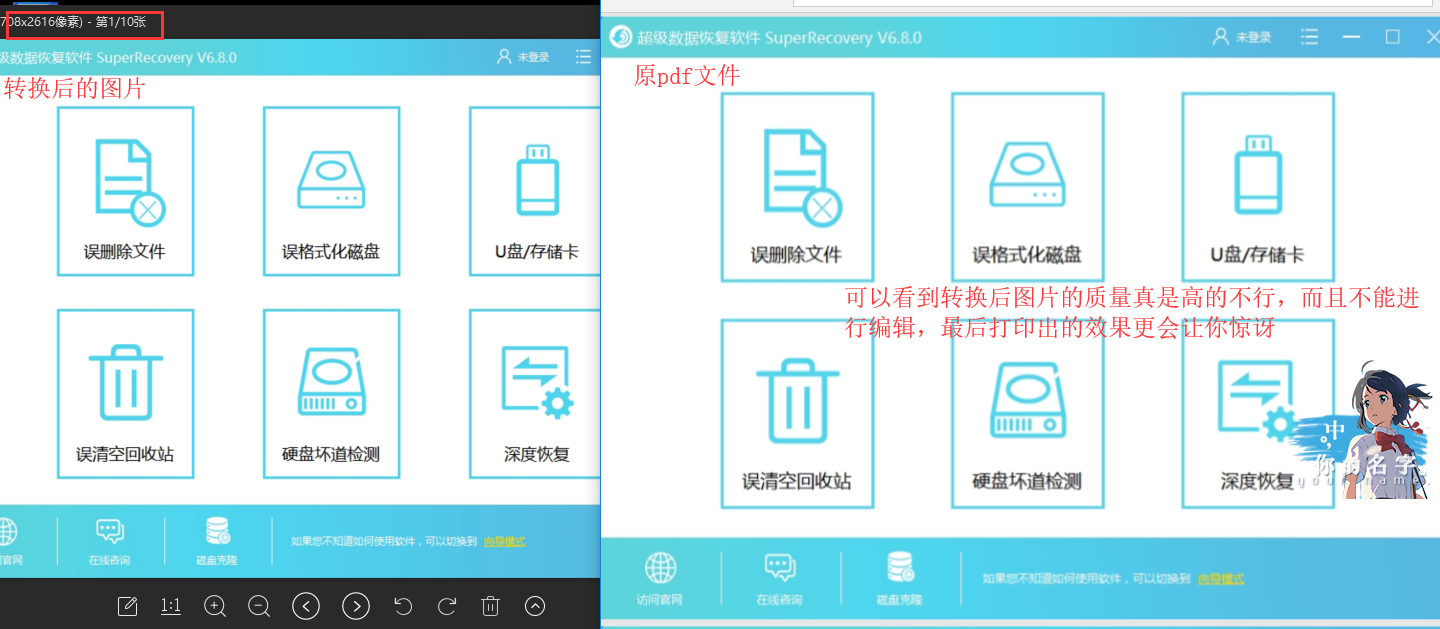Click the 第1/10张 text in viewer title
Screen dimensions: 1440x629
tap(121, 21)
